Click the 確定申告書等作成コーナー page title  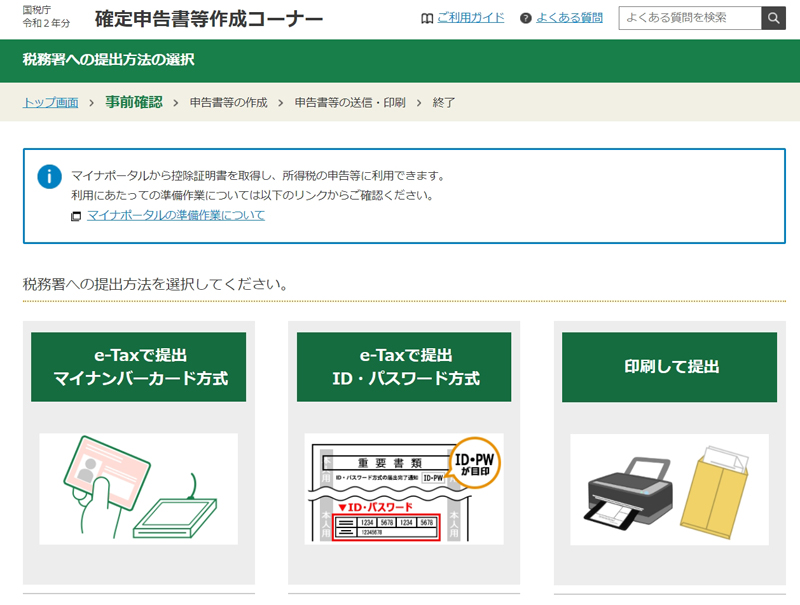pyautogui.click(x=209, y=19)
